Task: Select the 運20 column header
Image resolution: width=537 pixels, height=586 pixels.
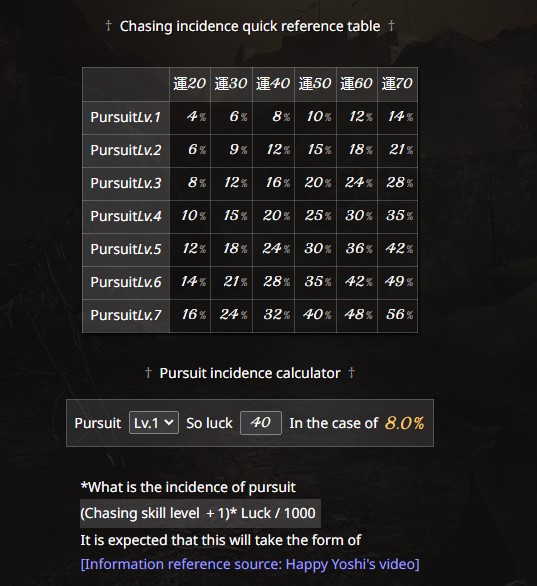Action: (190, 84)
